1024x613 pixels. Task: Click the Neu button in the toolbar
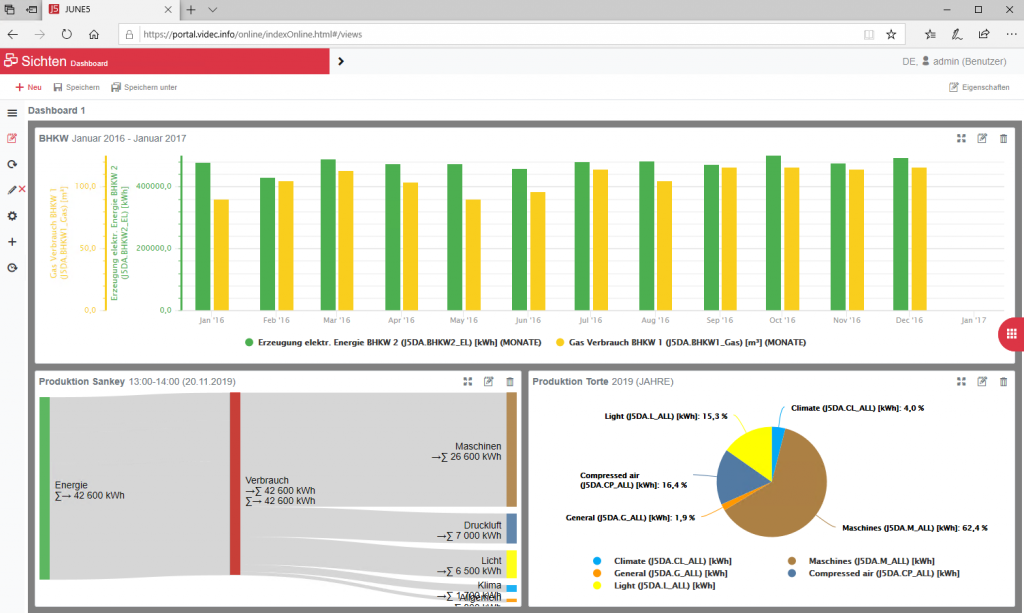point(28,87)
